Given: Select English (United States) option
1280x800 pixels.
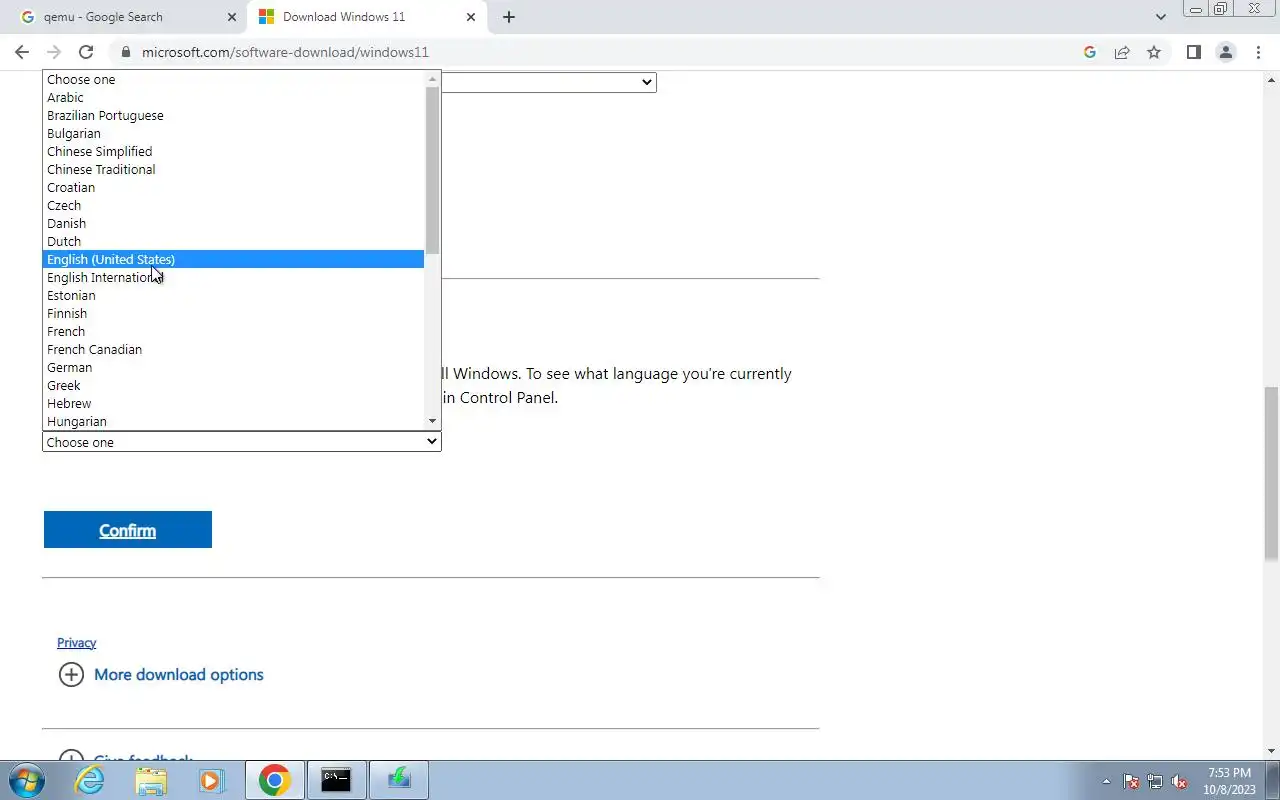Looking at the screenshot, I should pos(234,259).
